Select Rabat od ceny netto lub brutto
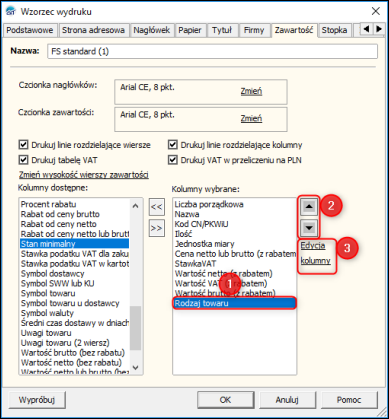The image size is (389, 419). coord(74,234)
